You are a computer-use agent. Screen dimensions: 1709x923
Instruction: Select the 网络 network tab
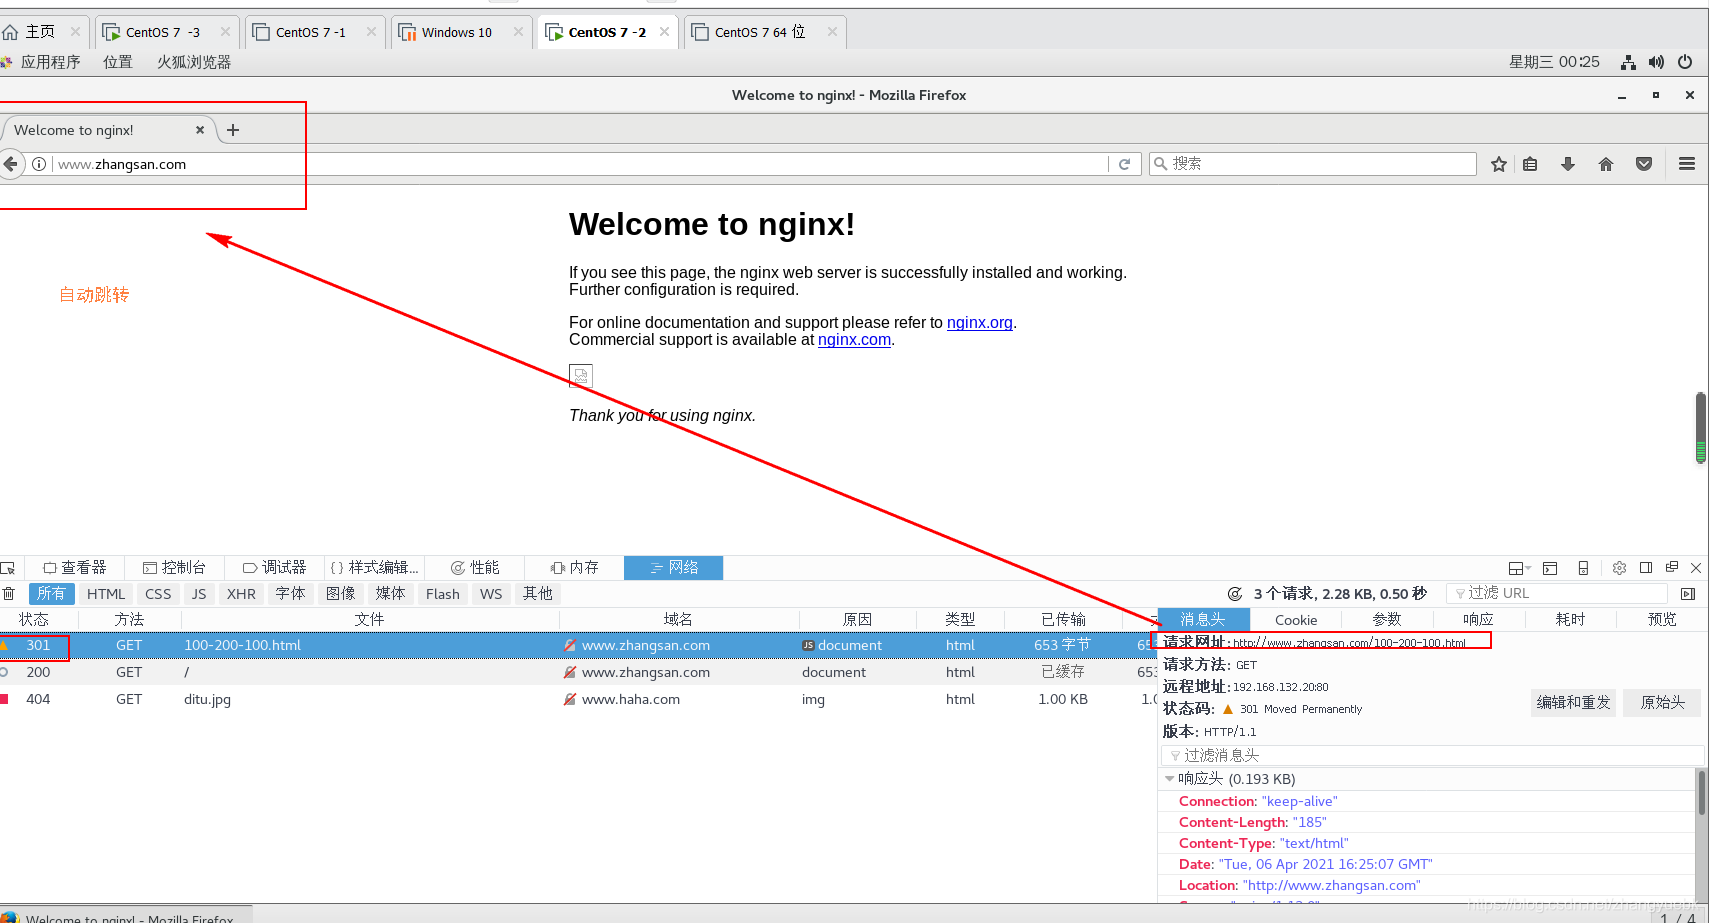pyautogui.click(x=674, y=568)
